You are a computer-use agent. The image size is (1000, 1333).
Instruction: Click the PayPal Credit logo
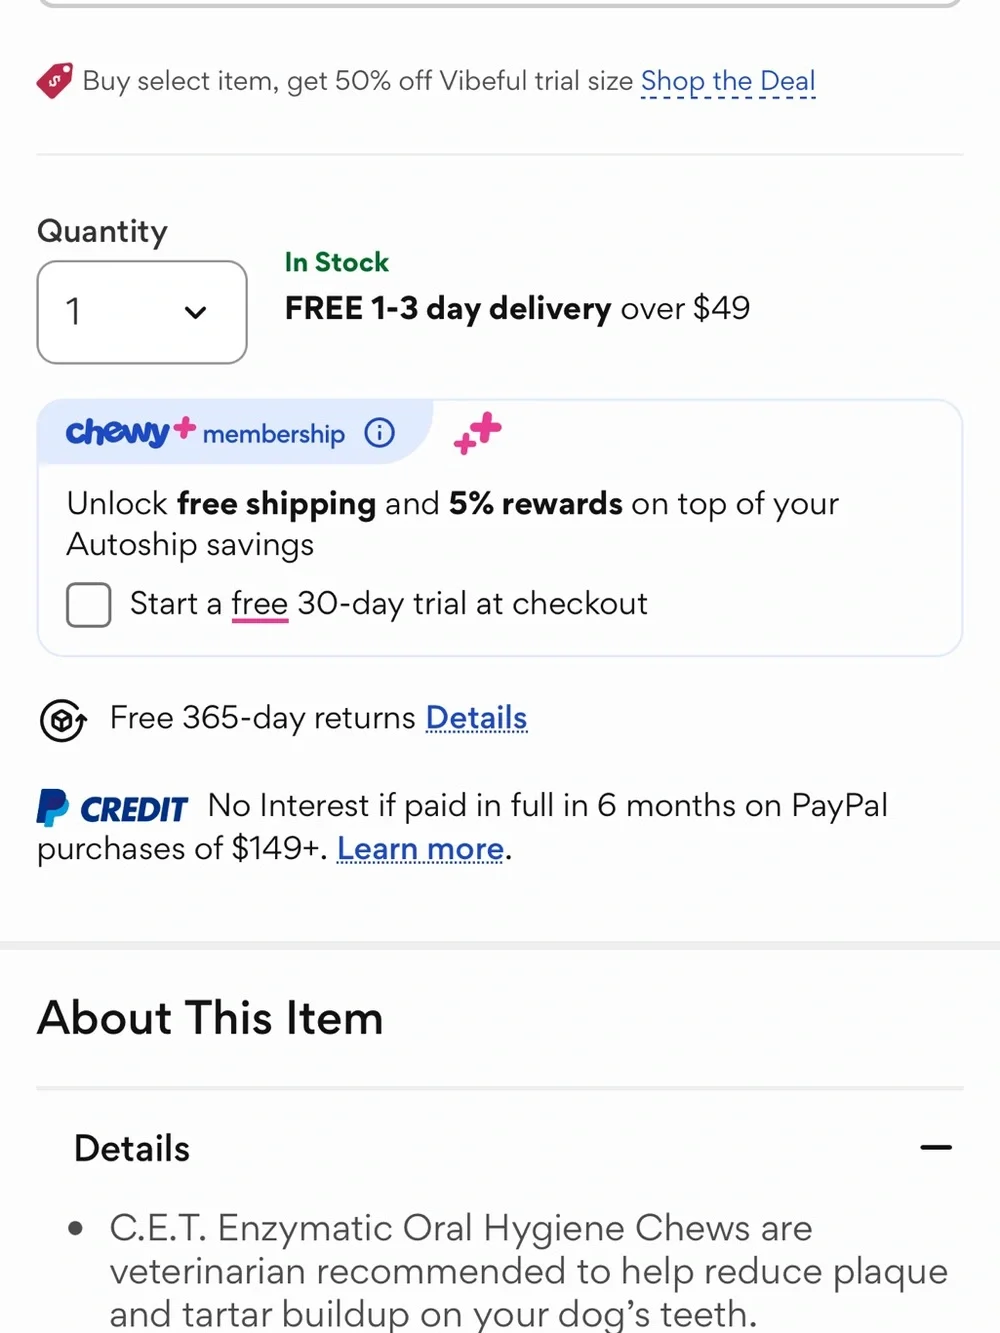pyautogui.click(x=112, y=808)
